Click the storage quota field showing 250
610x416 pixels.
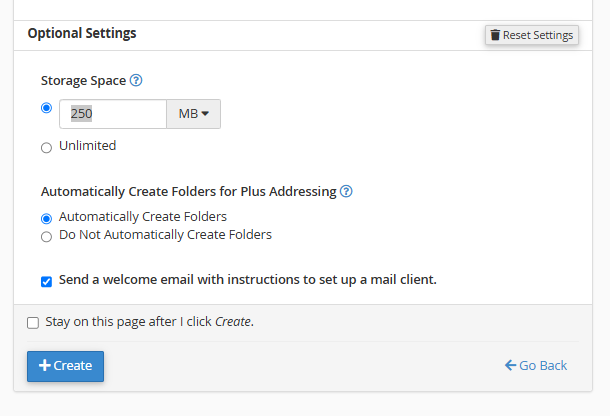tap(113, 114)
